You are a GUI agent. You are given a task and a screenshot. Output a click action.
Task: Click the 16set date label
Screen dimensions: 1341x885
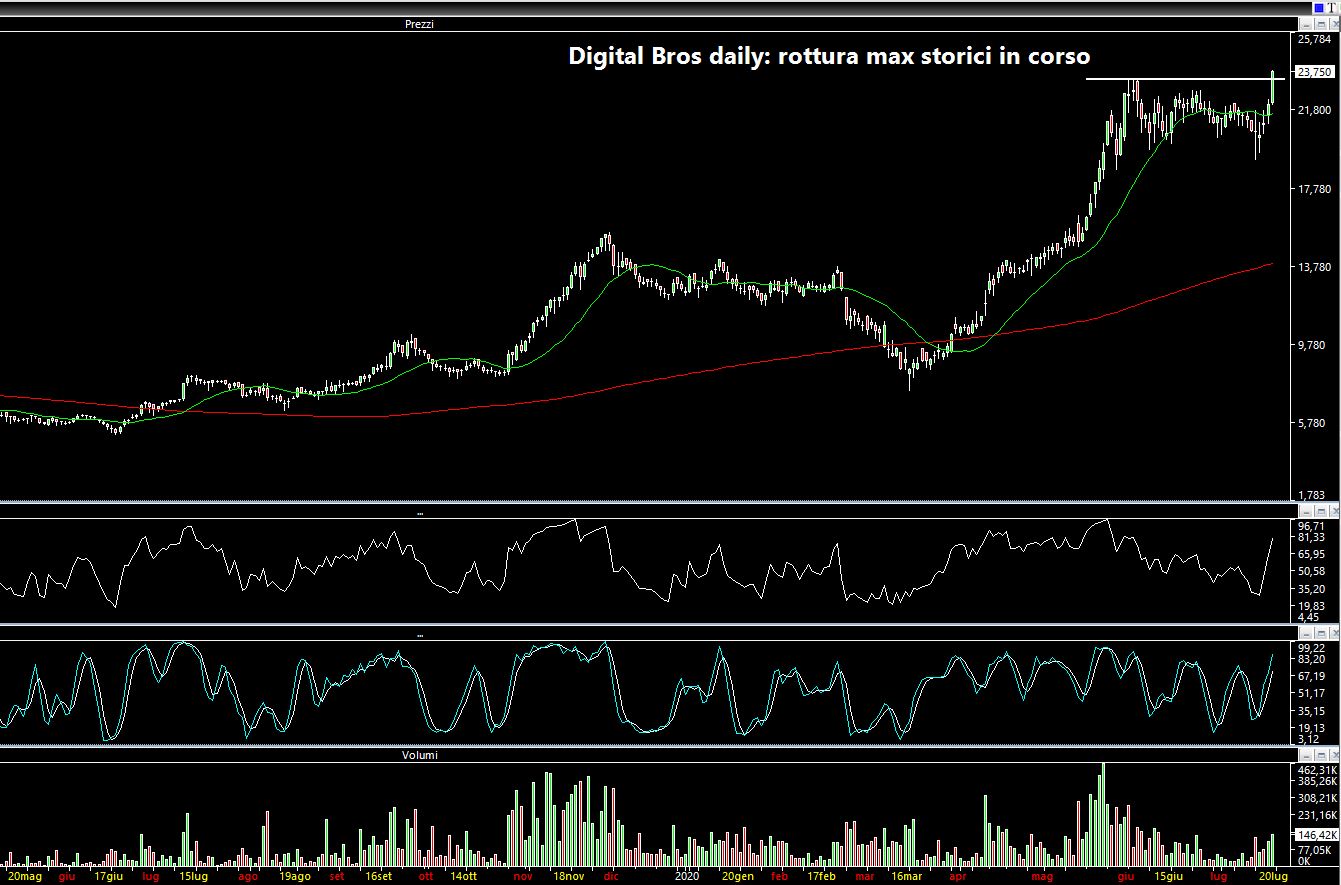pyautogui.click(x=377, y=876)
